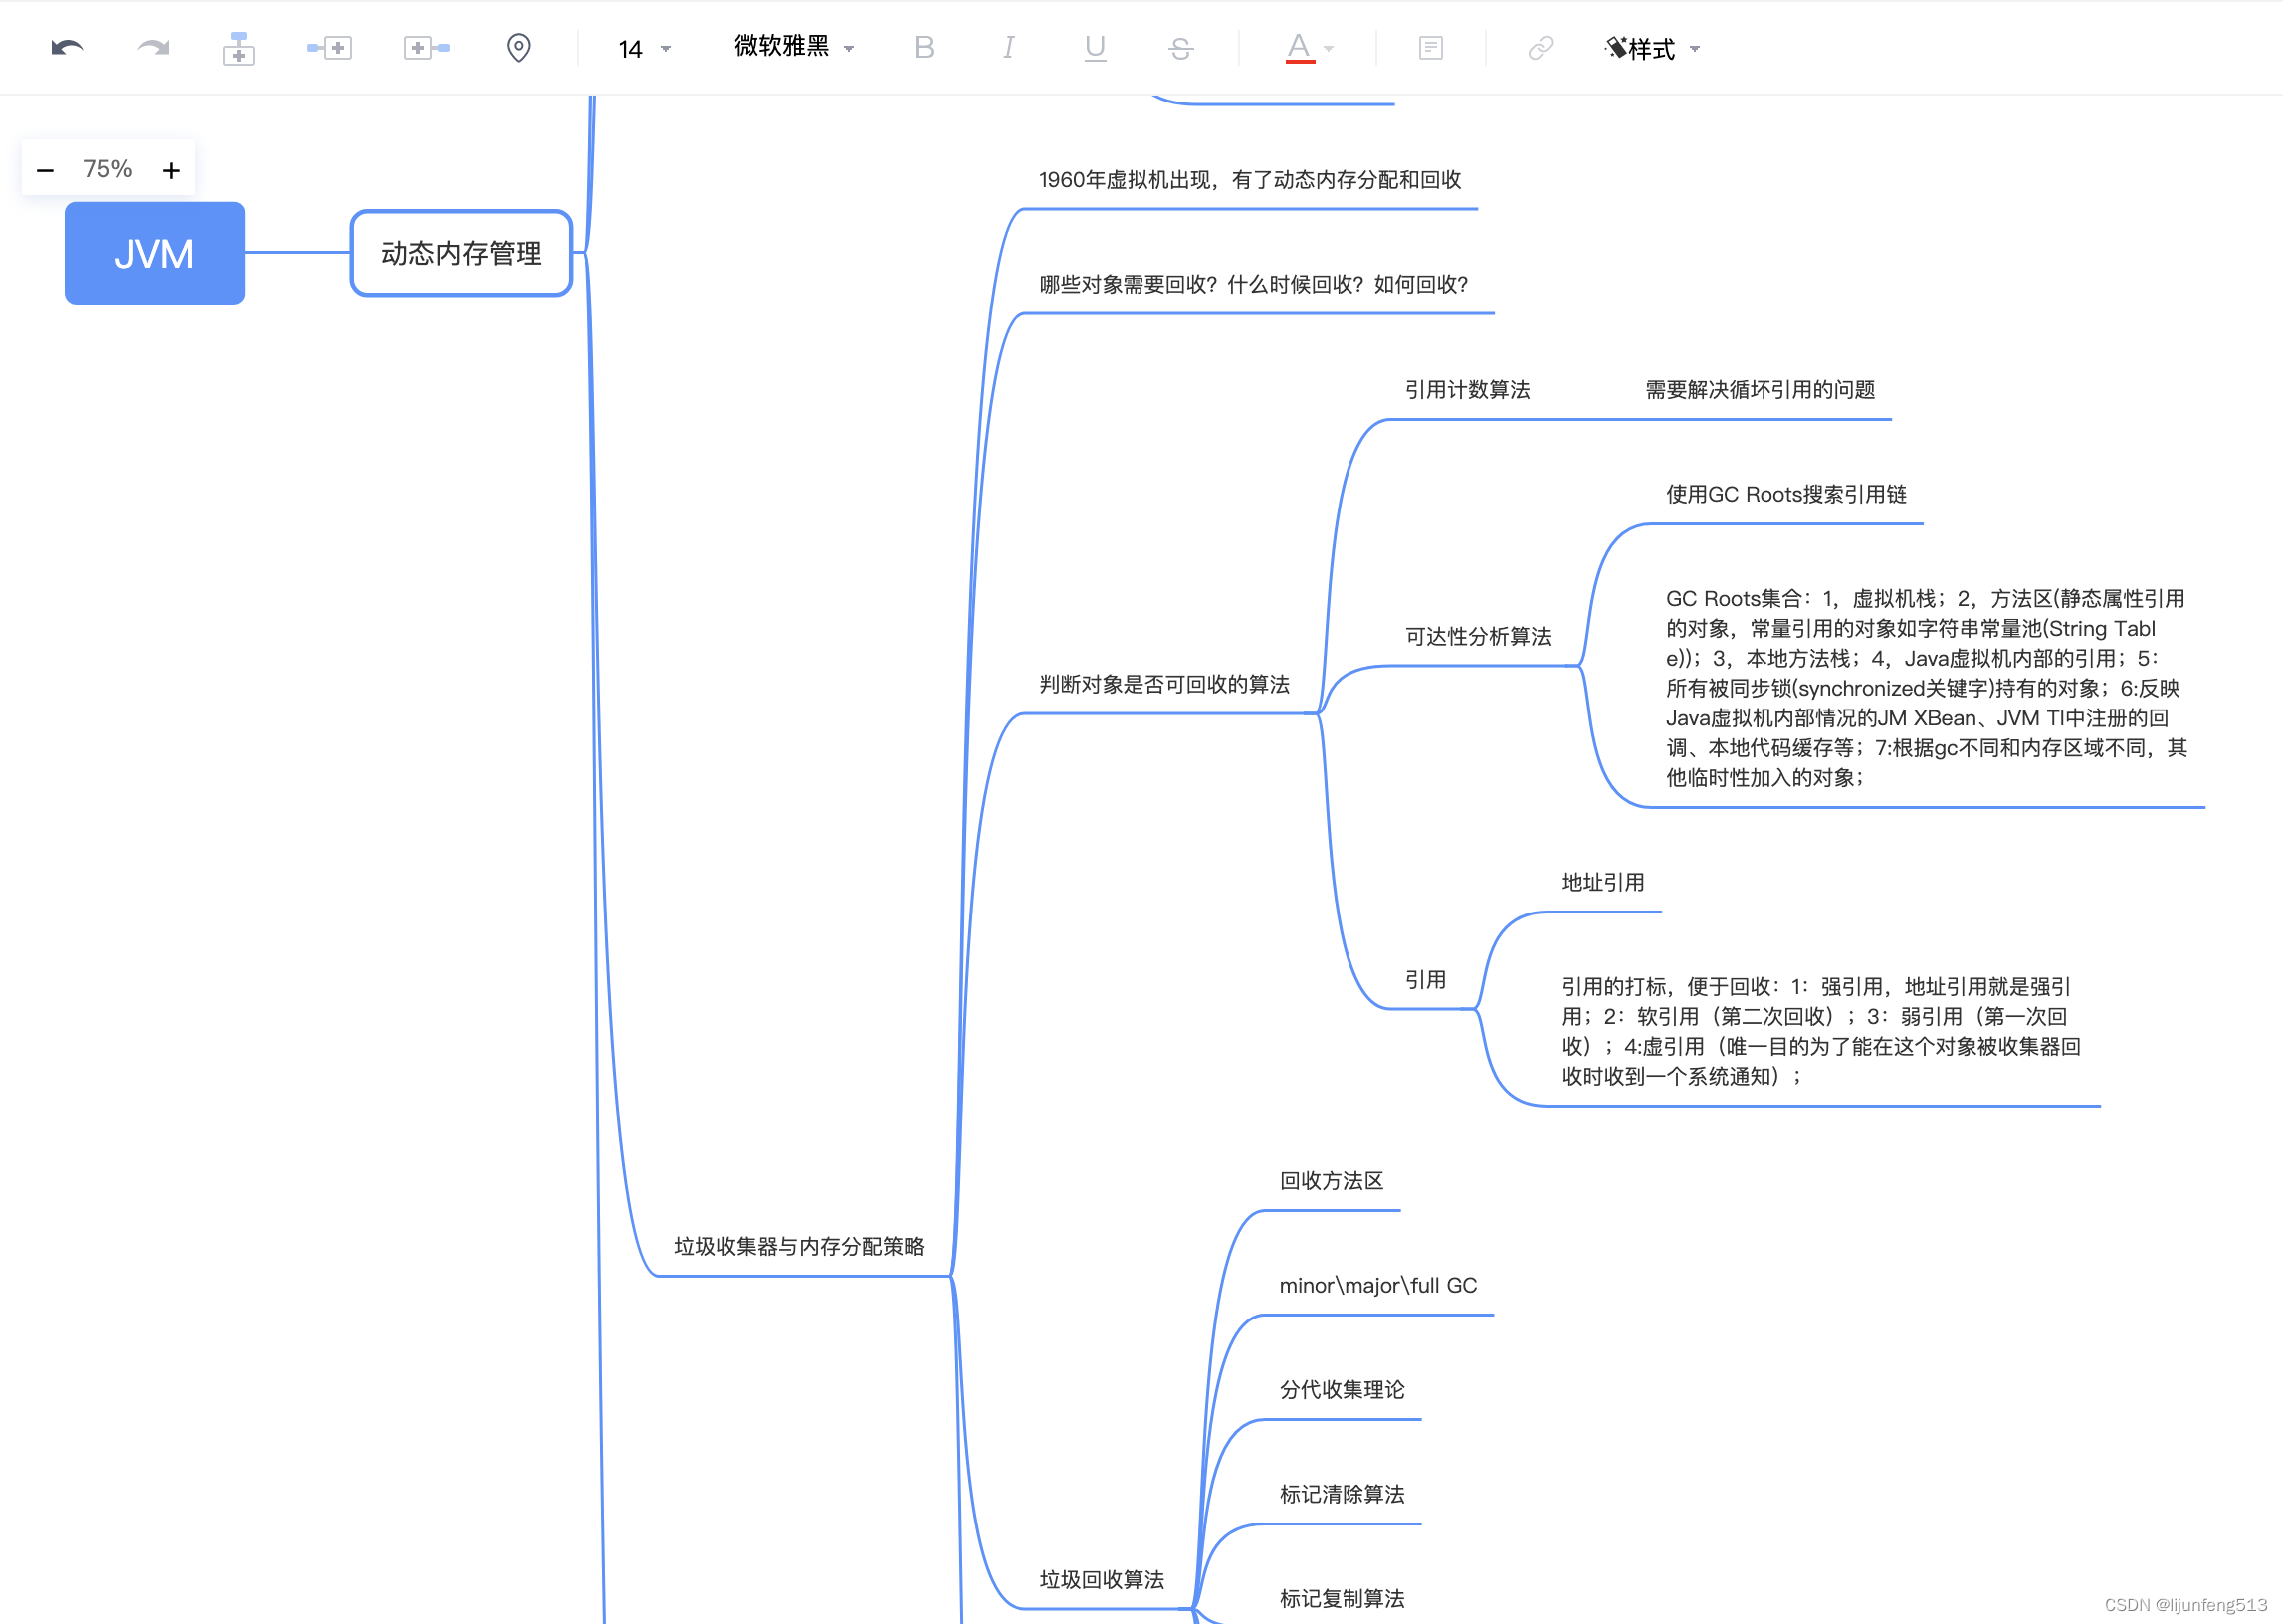Click the redo arrow icon

click(x=153, y=47)
